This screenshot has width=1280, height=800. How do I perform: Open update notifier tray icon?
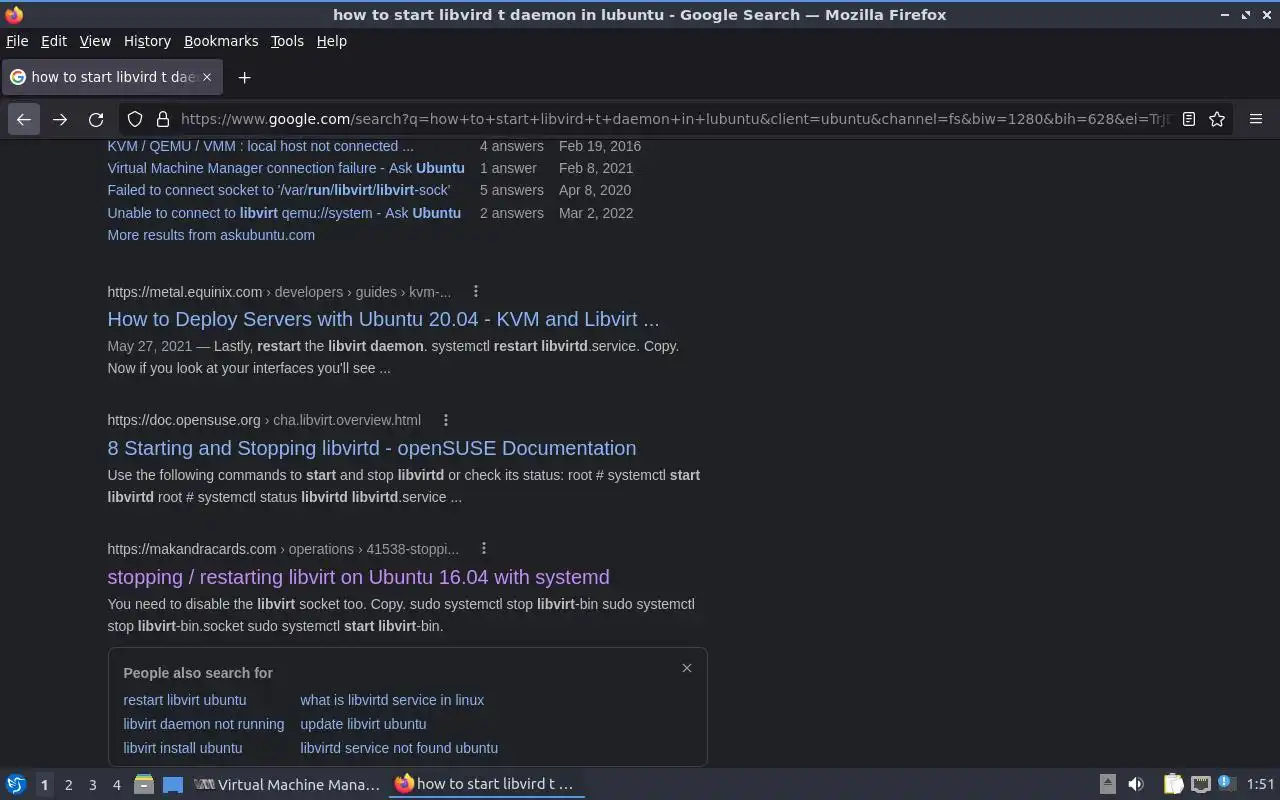coord(1227,785)
